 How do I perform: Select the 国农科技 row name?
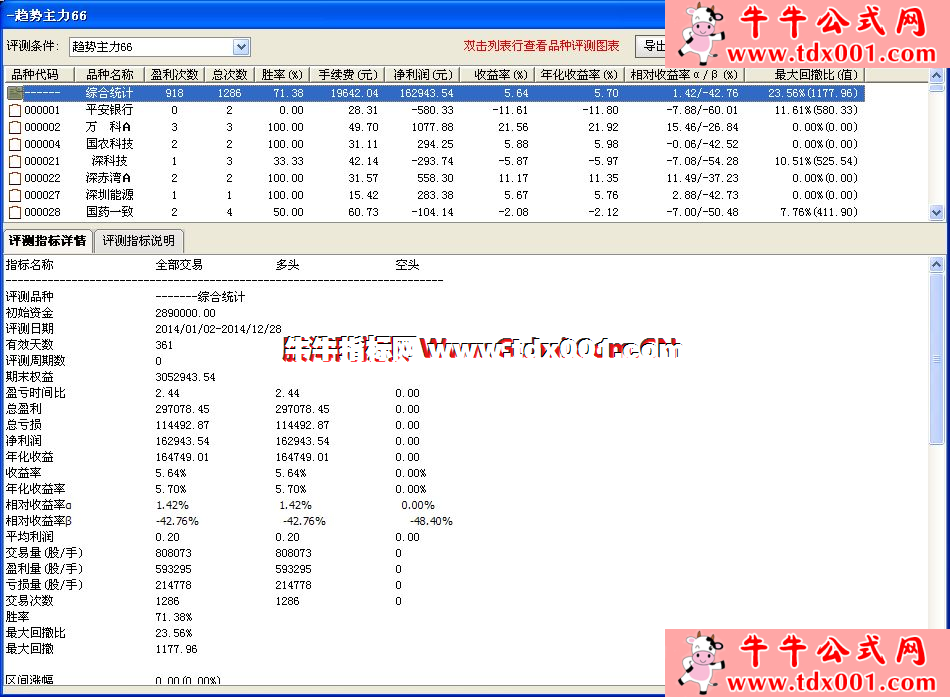(x=109, y=144)
